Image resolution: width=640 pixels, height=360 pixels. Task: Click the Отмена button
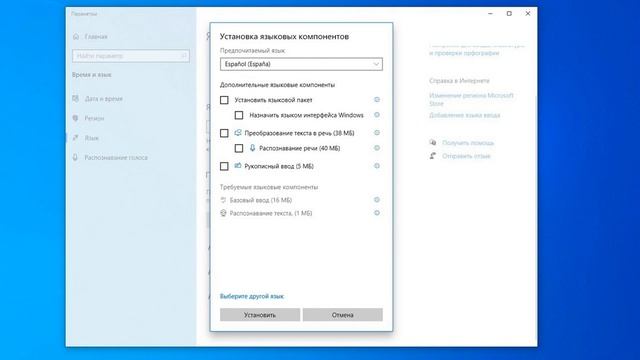(342, 315)
